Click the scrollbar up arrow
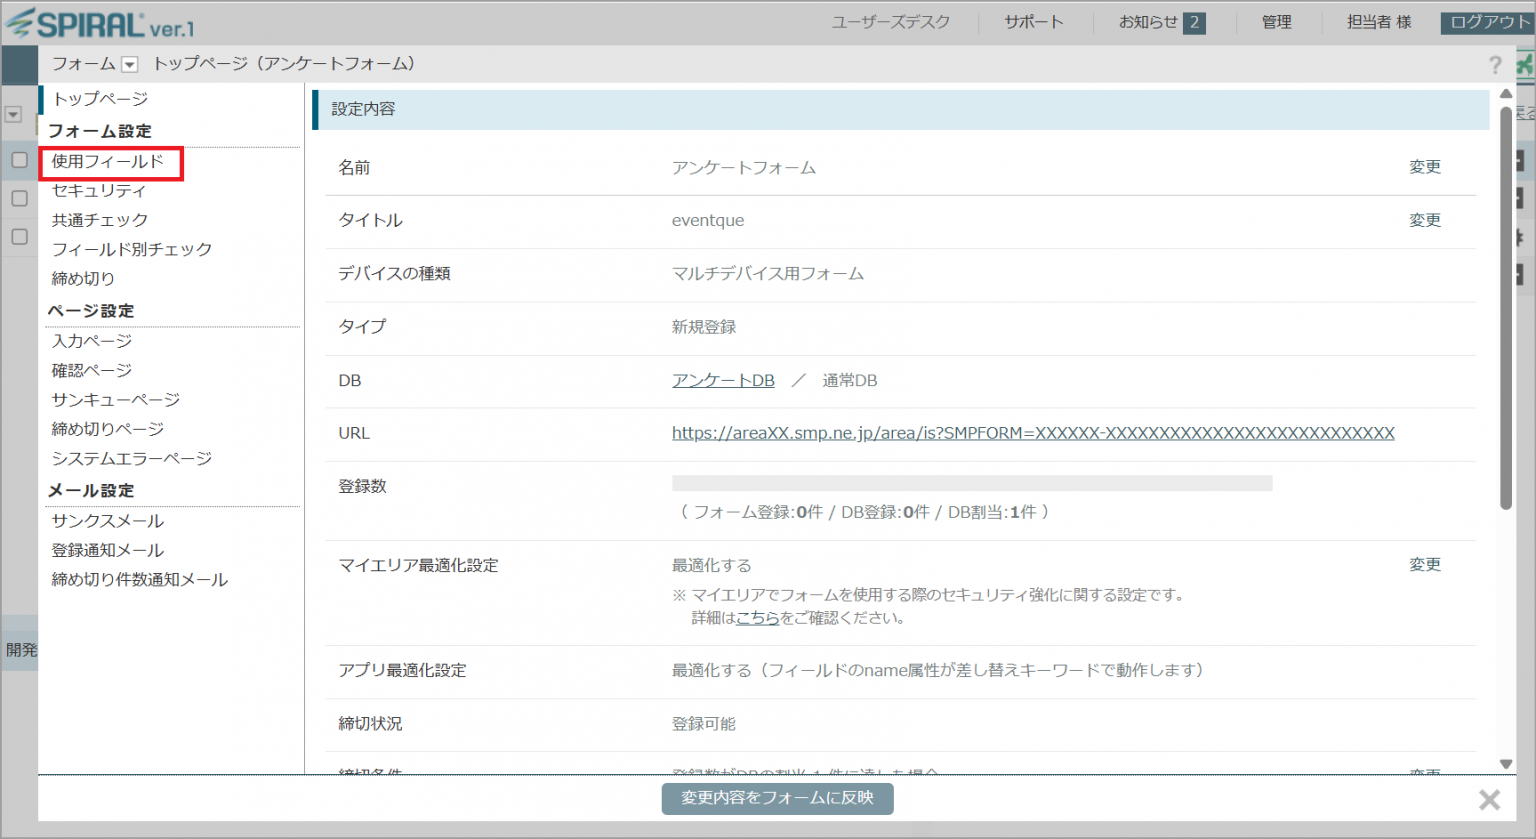Viewport: 1536px width, 839px height. point(1506,94)
